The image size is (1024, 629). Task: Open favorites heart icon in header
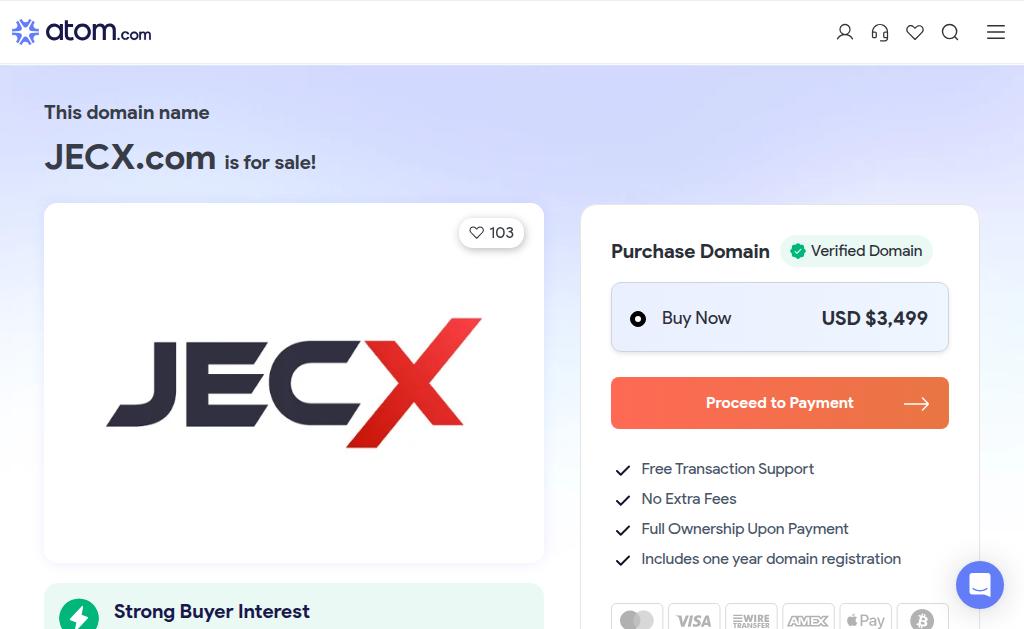(915, 33)
